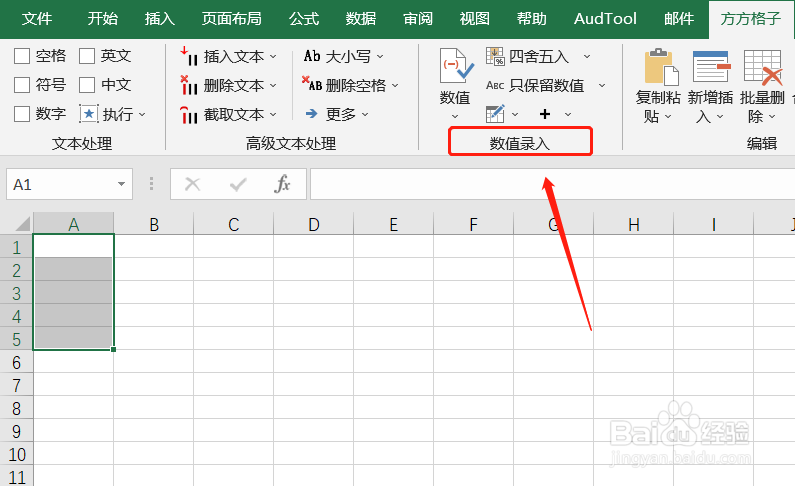Screen dimensions: 795x486
Task: Expand the 插入文本 dropdown arrow
Action: click(x=273, y=57)
